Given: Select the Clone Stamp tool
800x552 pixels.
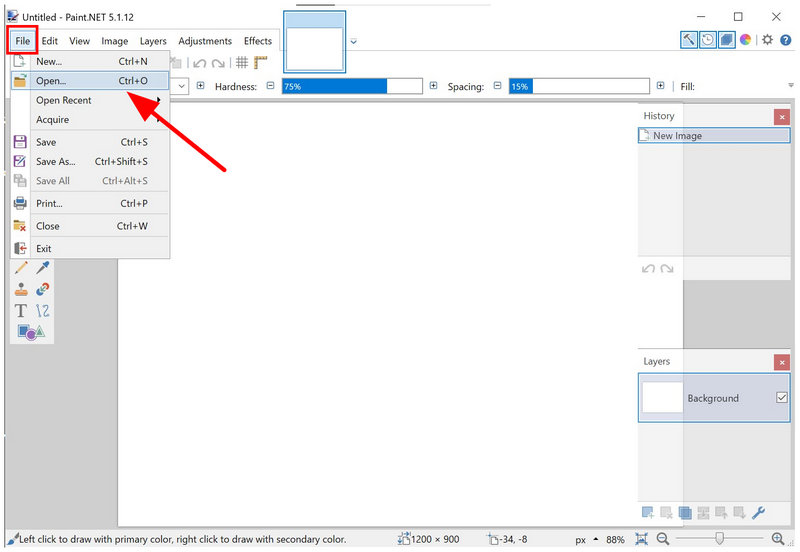Looking at the screenshot, I should pos(21,289).
